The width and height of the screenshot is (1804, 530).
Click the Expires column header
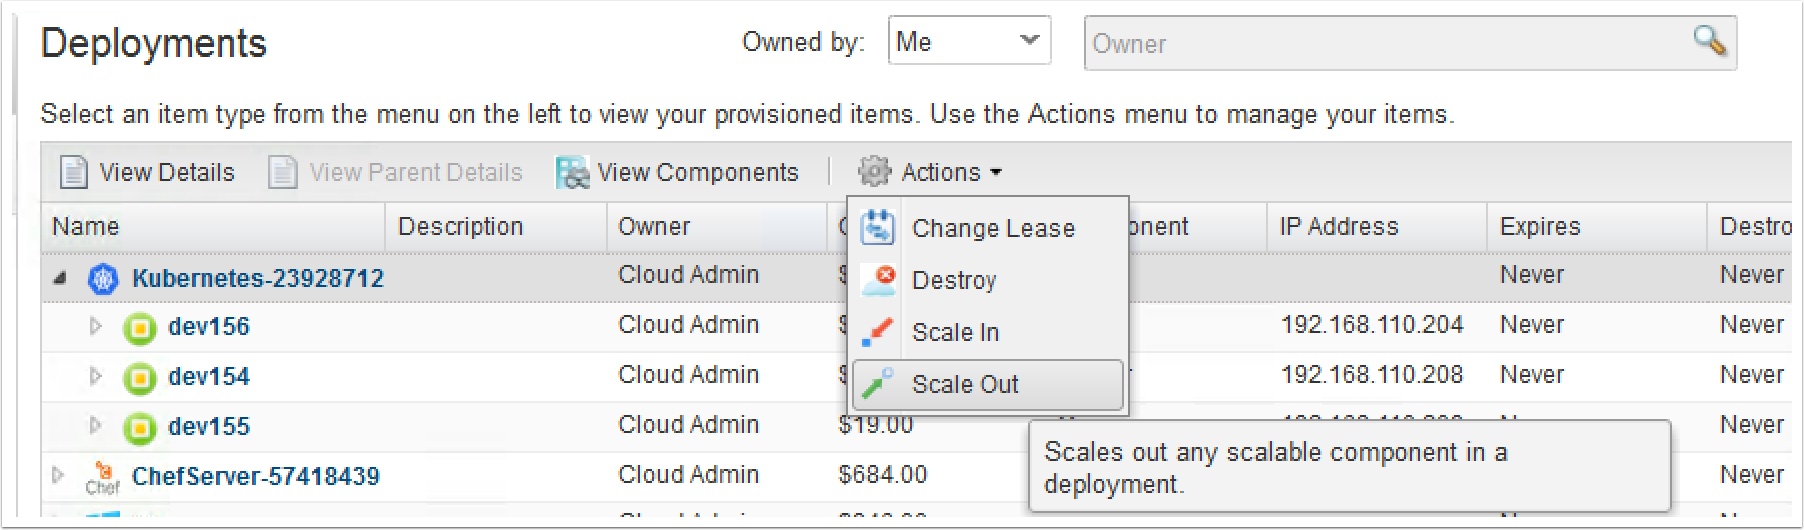point(1539,227)
